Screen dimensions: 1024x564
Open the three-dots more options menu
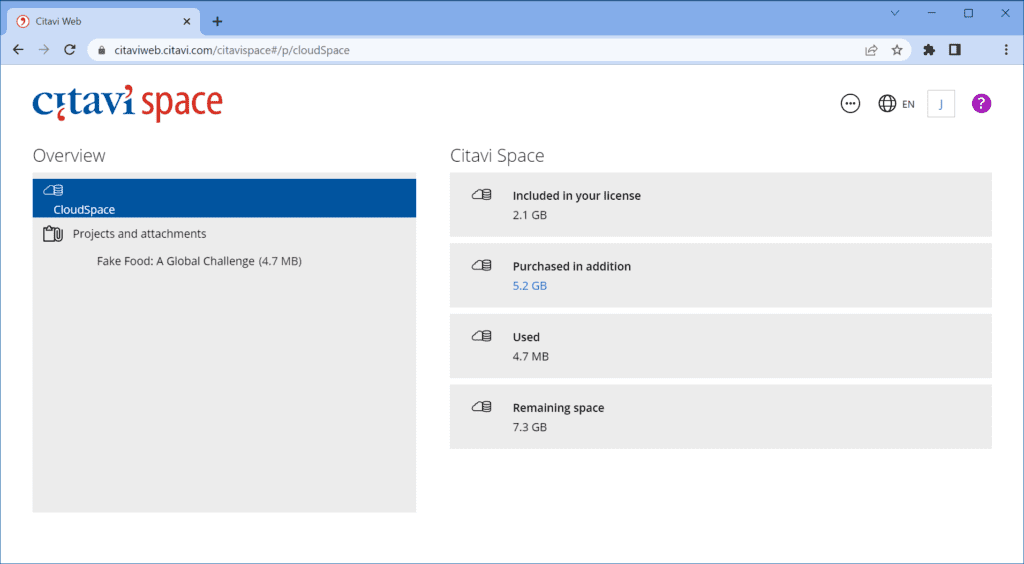tap(850, 104)
